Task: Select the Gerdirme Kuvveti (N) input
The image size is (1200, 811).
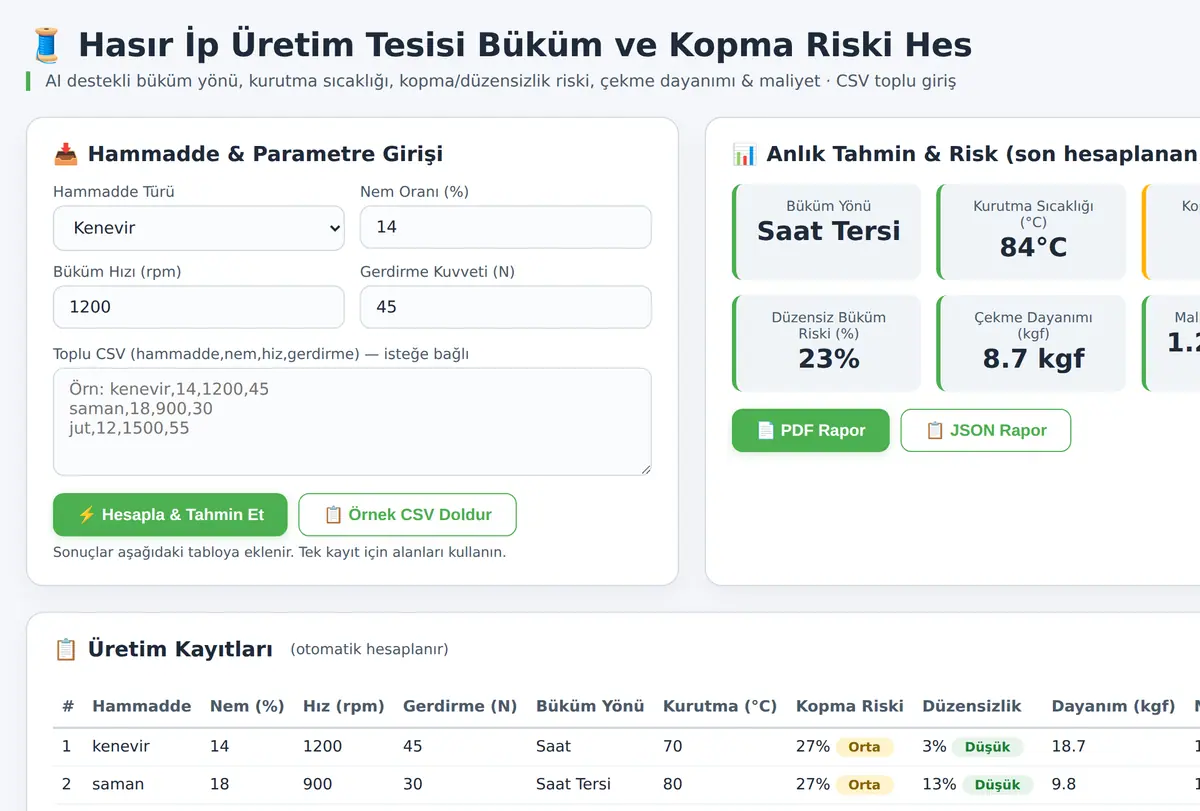Action: [506, 307]
